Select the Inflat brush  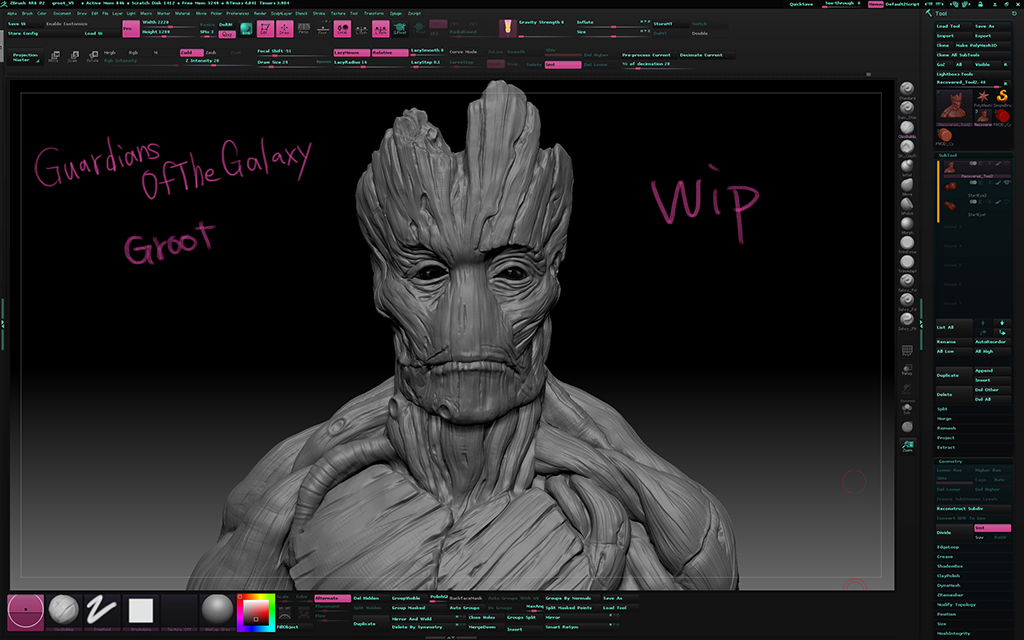[x=906, y=165]
